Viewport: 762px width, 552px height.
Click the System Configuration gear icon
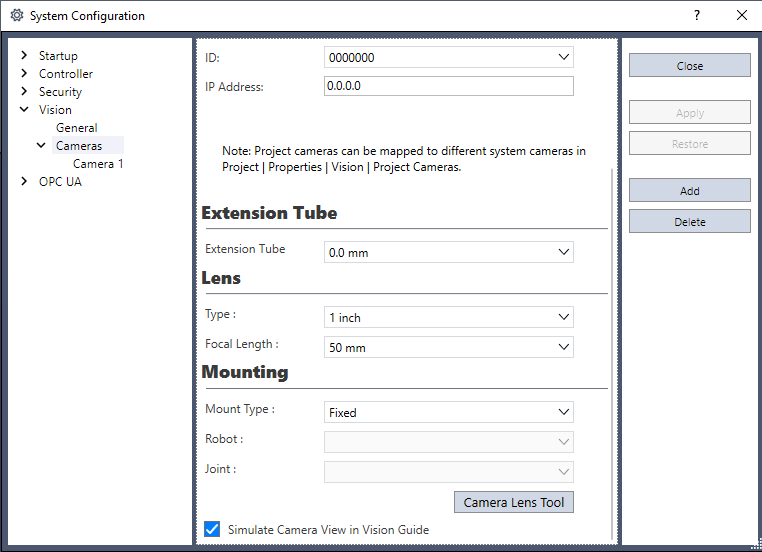click(x=17, y=16)
